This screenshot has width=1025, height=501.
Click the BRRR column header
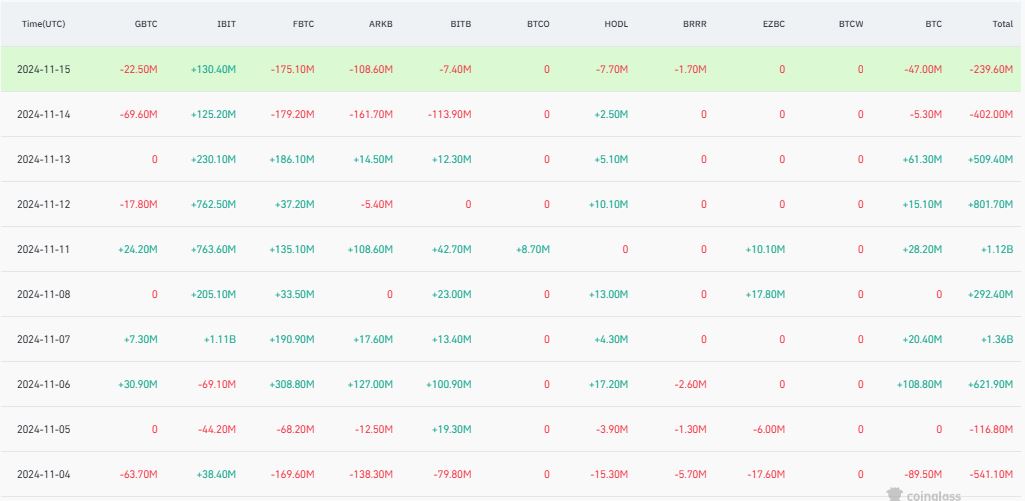[694, 23]
